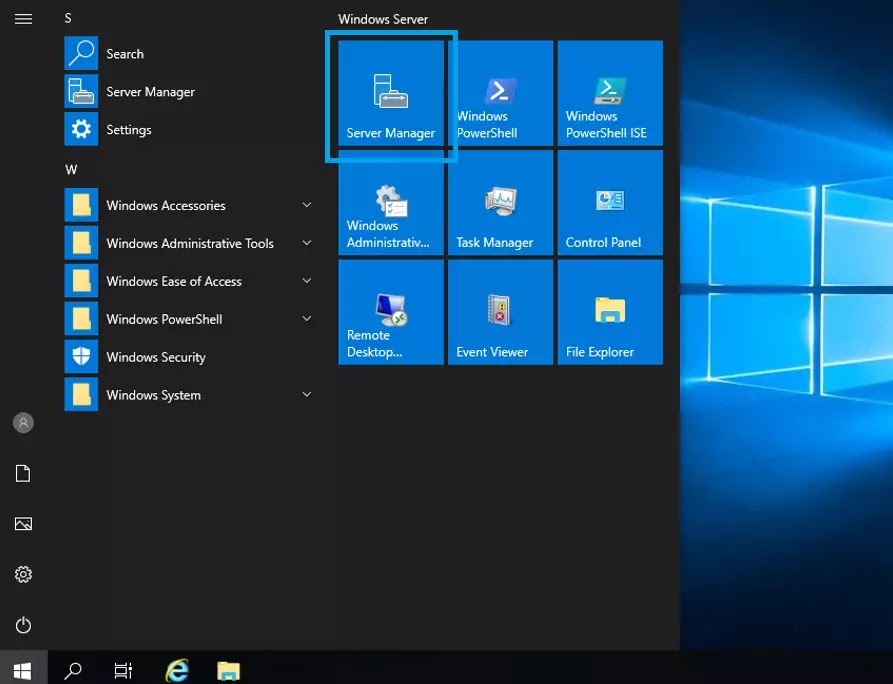
Task: Click the Windows Server group title
Action: (383, 19)
